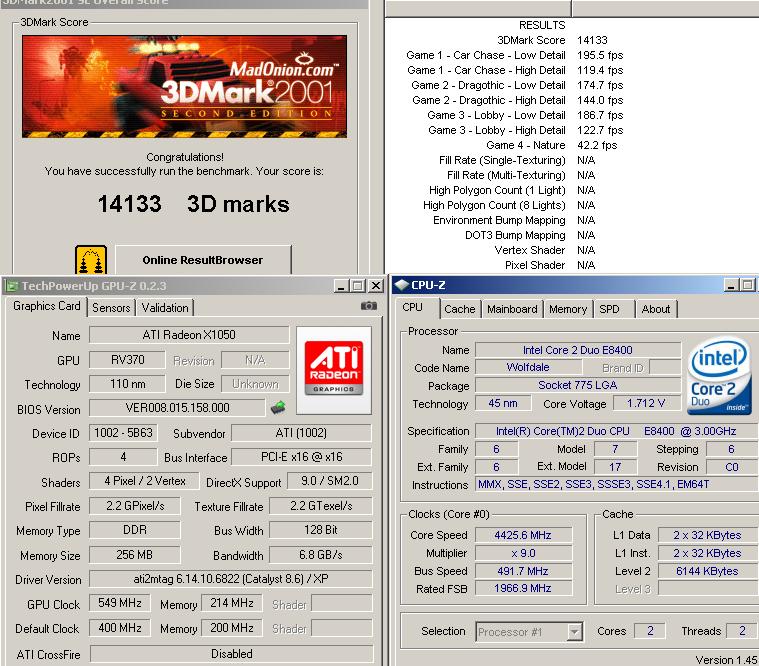The width and height of the screenshot is (759, 666).
Task: Click the GPU Name field ATI Radeon X1050
Action: point(189,335)
